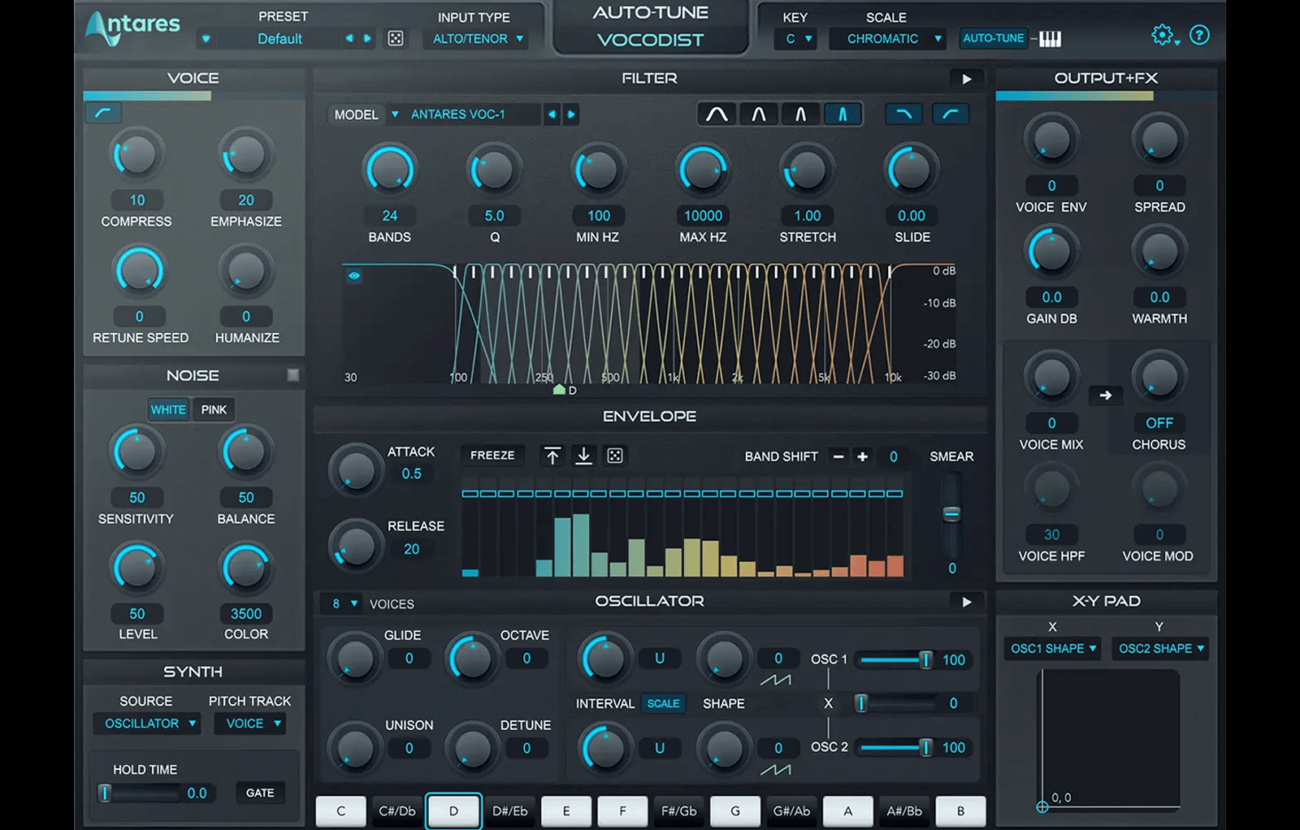Toggle the Noise section enable square

click(293, 375)
